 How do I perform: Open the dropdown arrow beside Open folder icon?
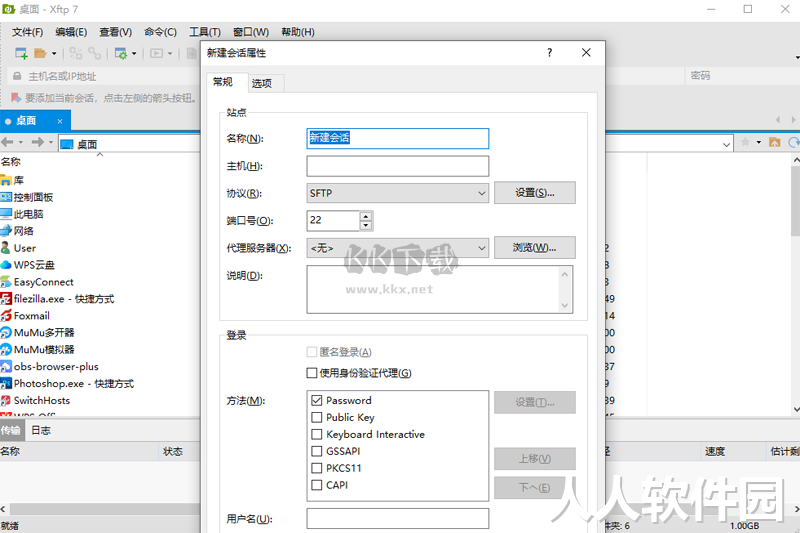(54, 53)
